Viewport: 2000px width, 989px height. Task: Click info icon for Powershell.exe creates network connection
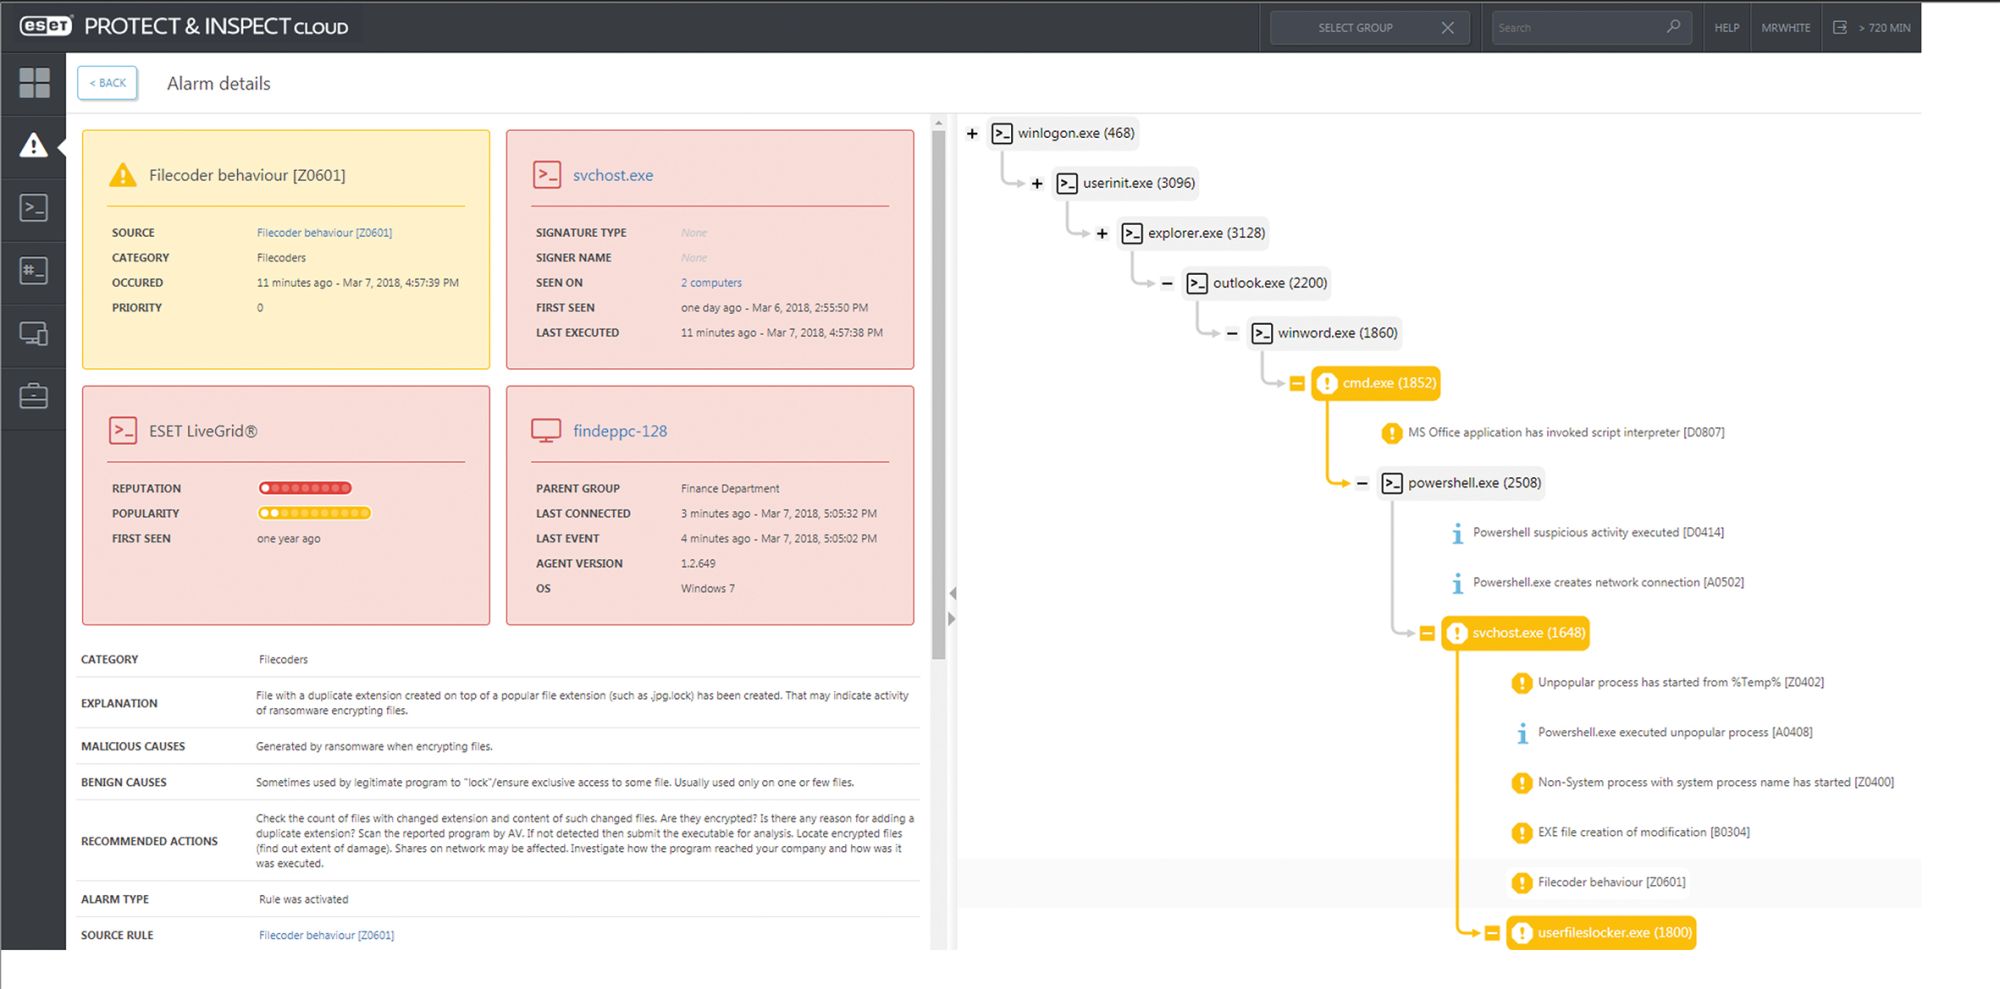pos(1457,583)
